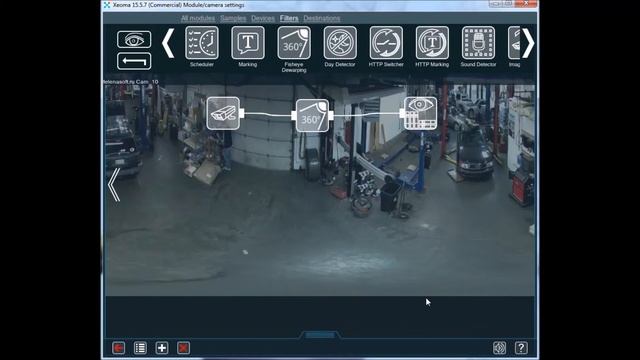Open the main menu list icon
The height and width of the screenshot is (360, 640).
(x=140, y=348)
